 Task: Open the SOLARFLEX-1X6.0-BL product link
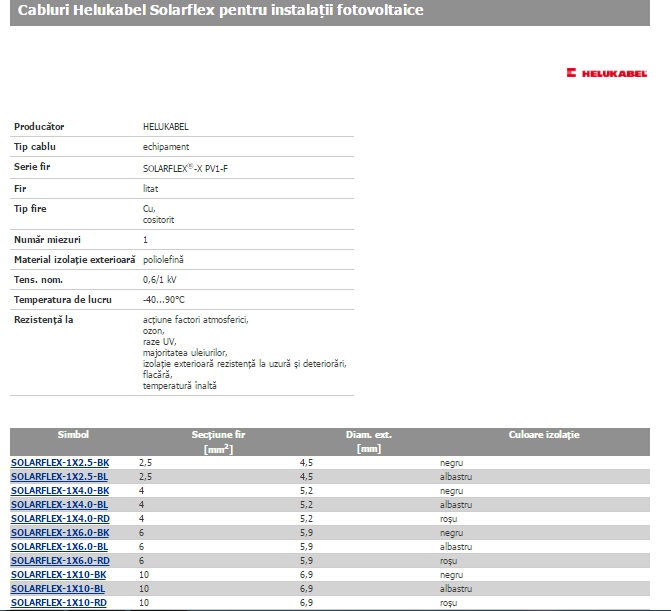click(x=59, y=546)
